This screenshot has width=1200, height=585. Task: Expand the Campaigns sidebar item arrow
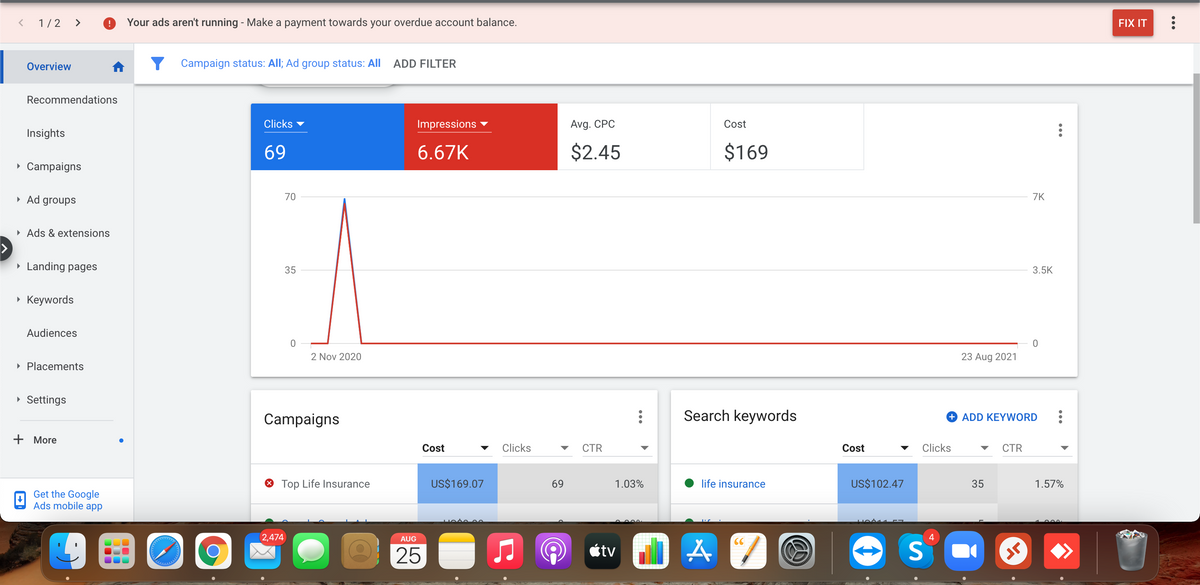[18, 166]
